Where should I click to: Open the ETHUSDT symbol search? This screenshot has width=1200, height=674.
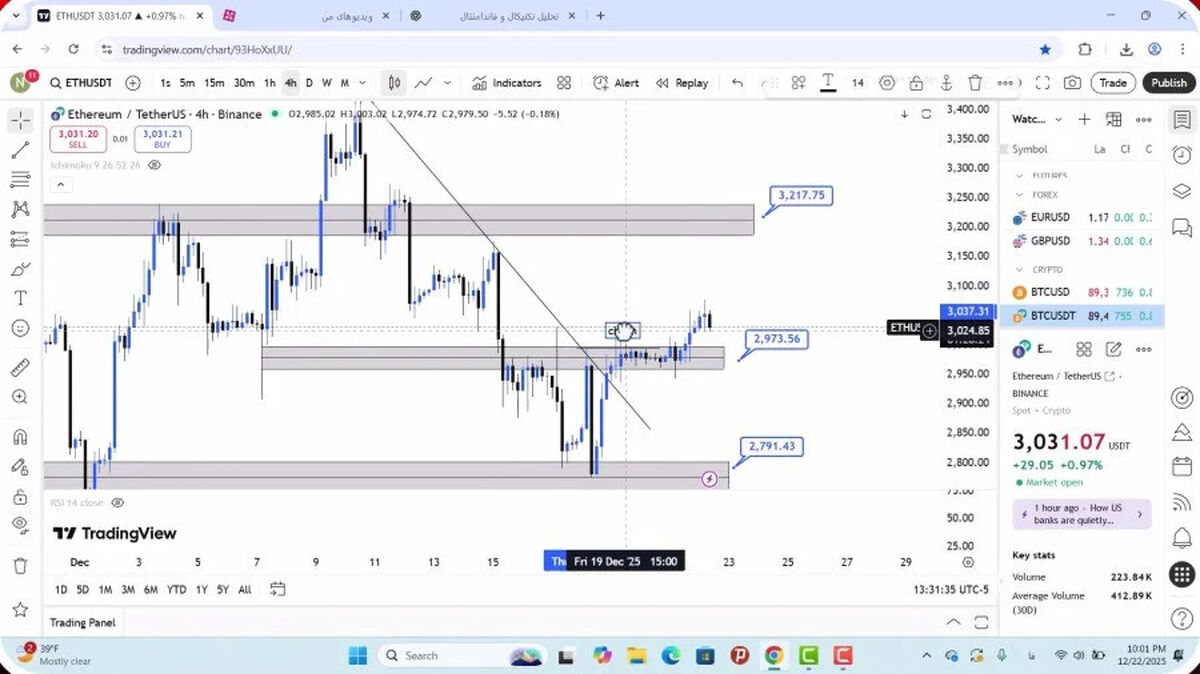pos(81,83)
